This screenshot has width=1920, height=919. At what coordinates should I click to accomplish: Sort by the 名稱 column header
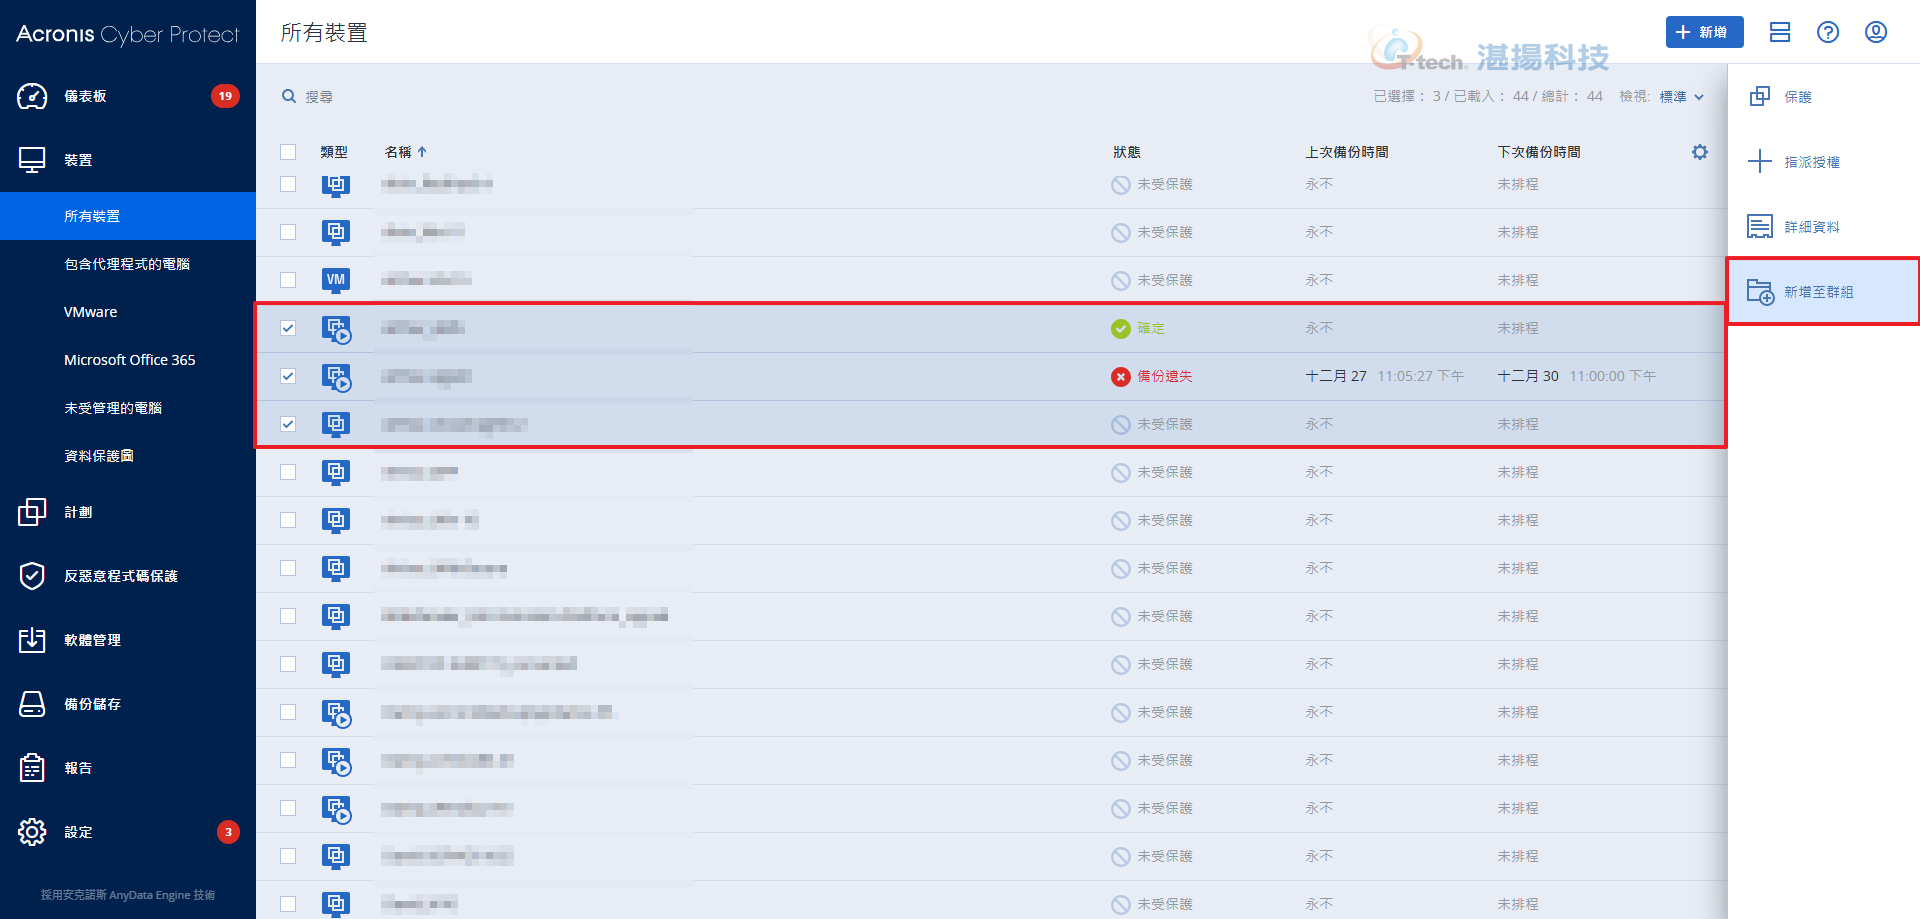[x=399, y=152]
